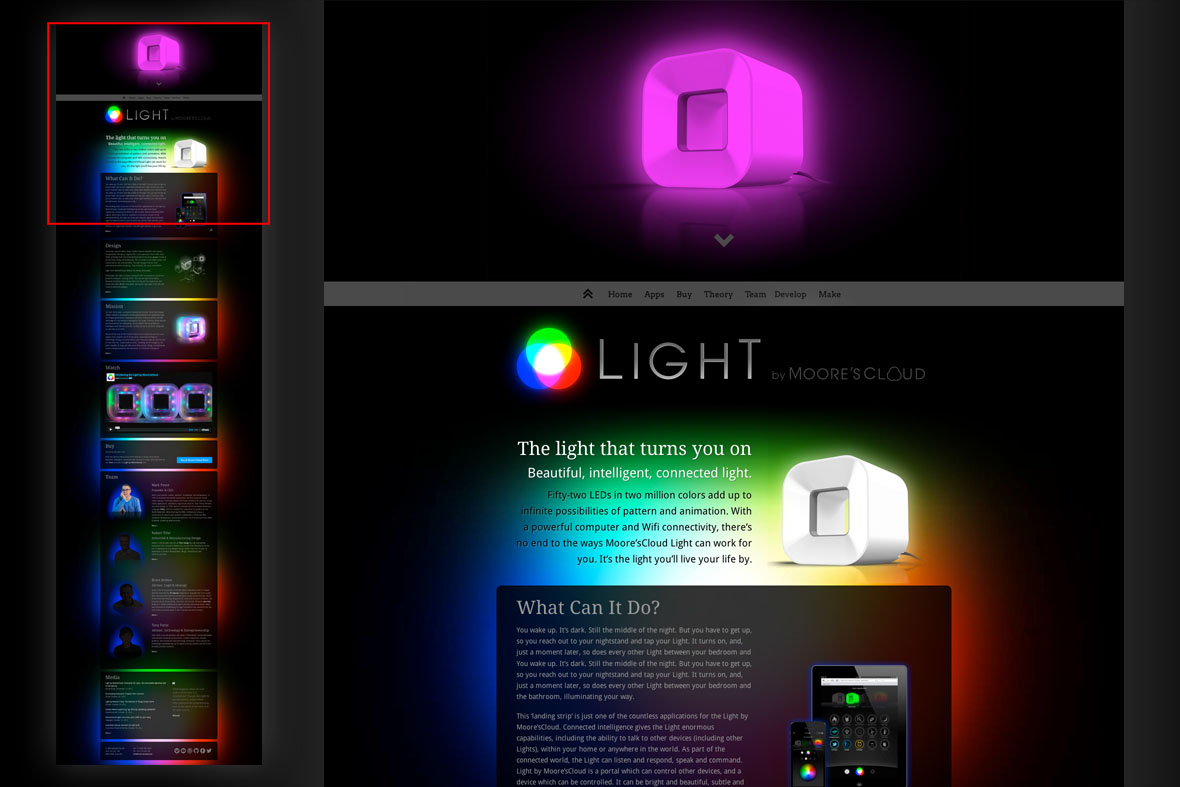Click the product sketch illustration in Design section
The image size is (1180, 787).
click(x=190, y=265)
